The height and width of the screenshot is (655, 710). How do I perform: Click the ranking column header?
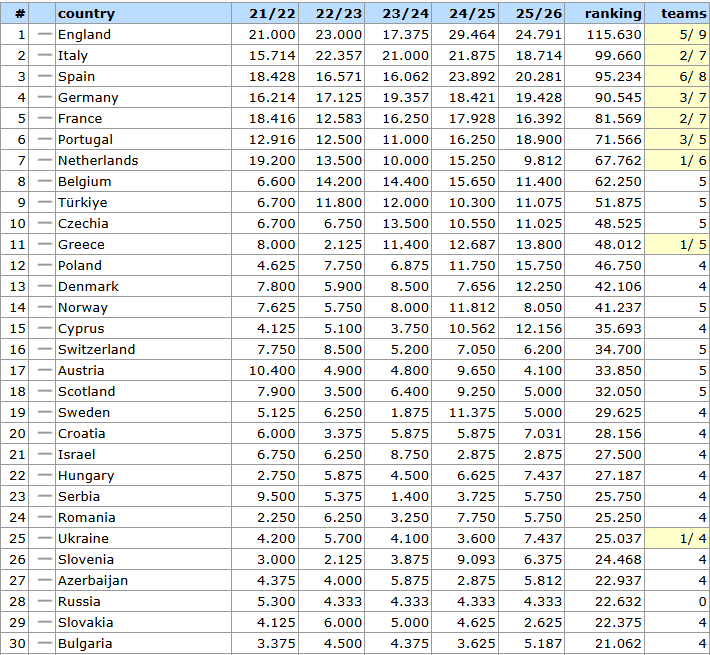612,14
